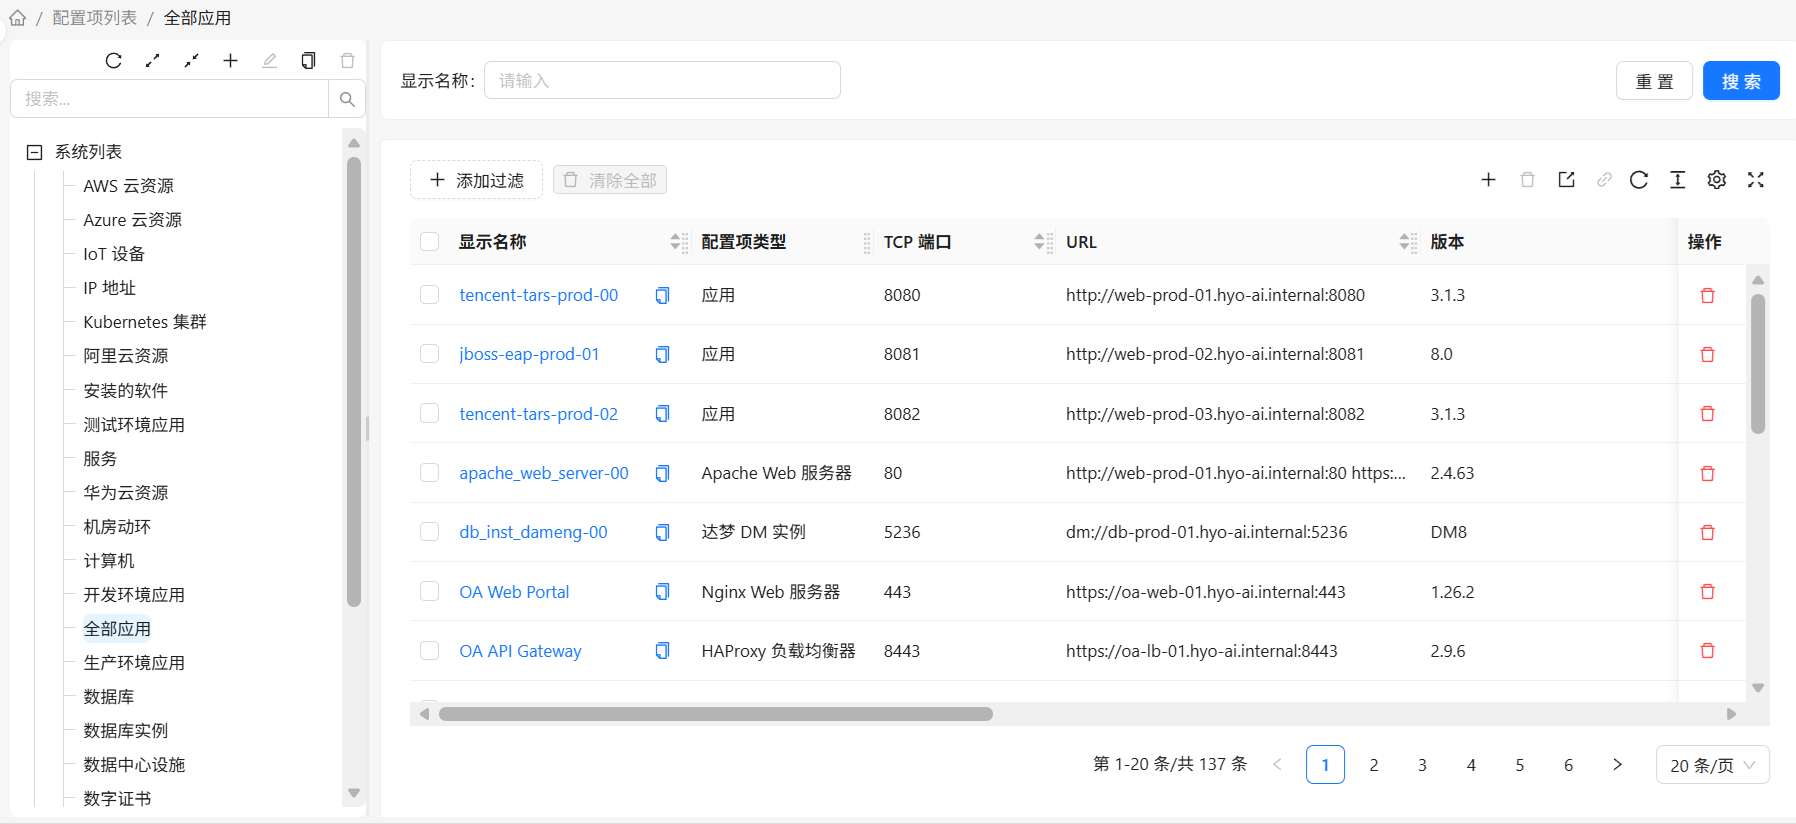
Task: Open 配置项列表 breadcrumb
Action: (95, 18)
